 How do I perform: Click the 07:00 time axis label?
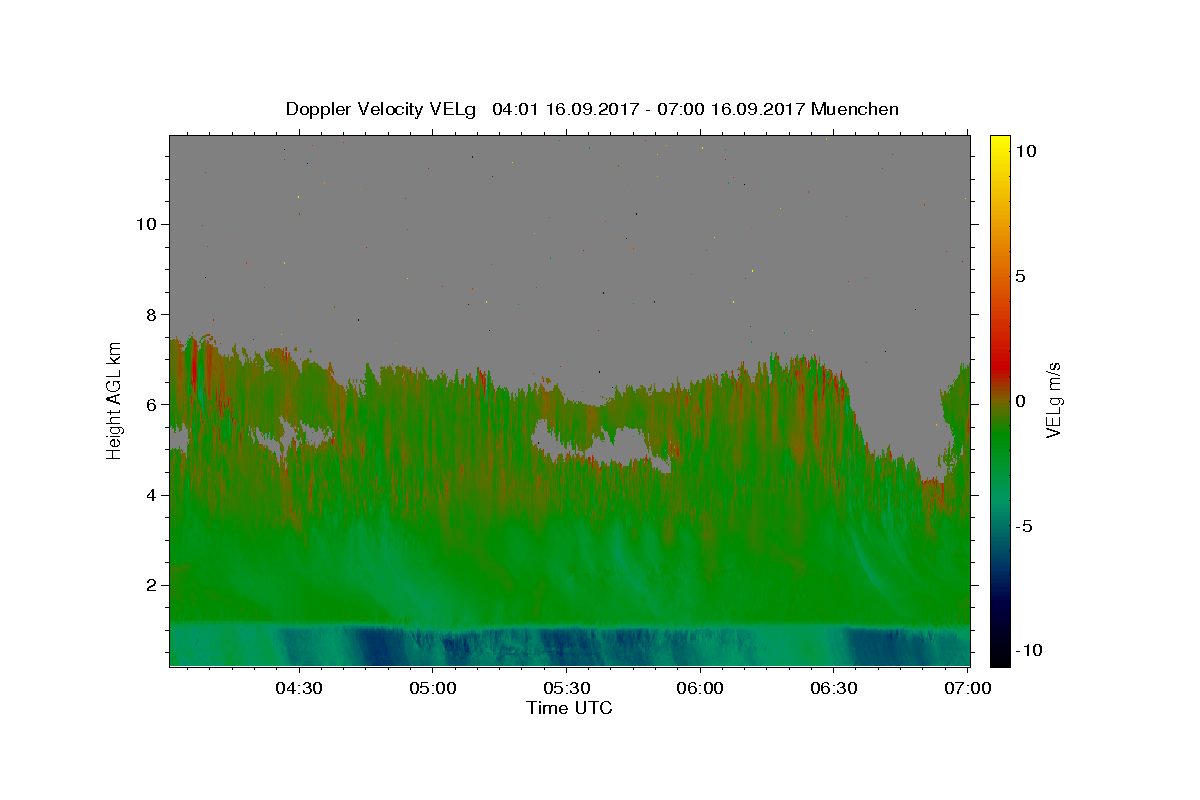(x=968, y=688)
